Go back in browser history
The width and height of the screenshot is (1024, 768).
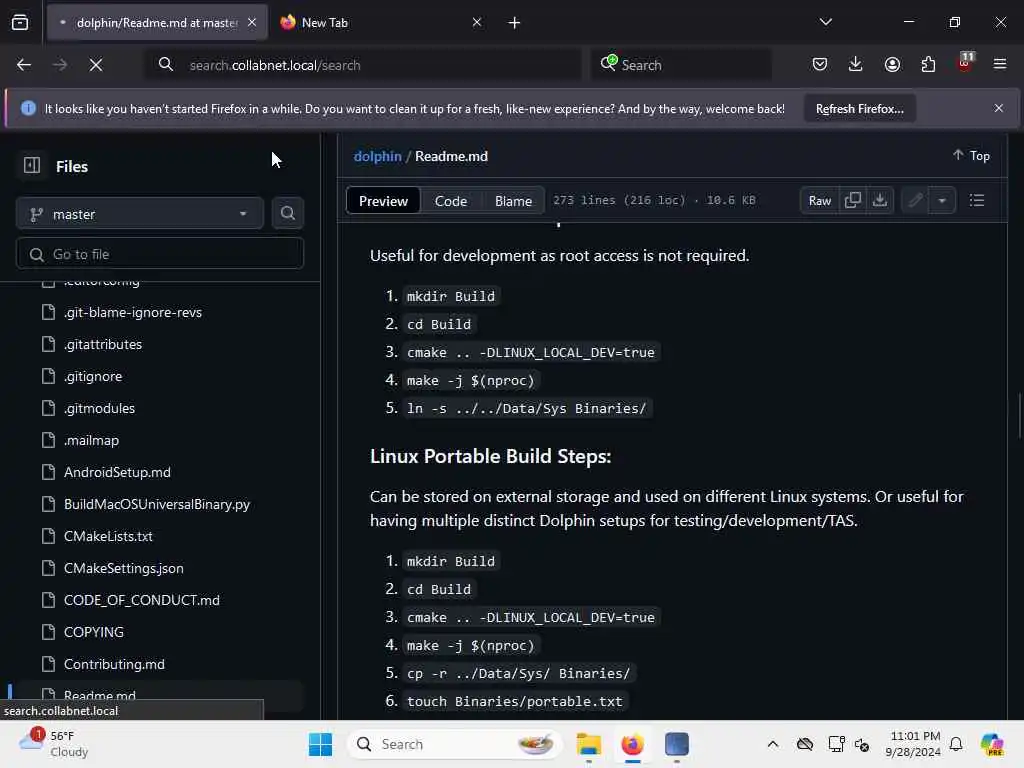(24, 65)
